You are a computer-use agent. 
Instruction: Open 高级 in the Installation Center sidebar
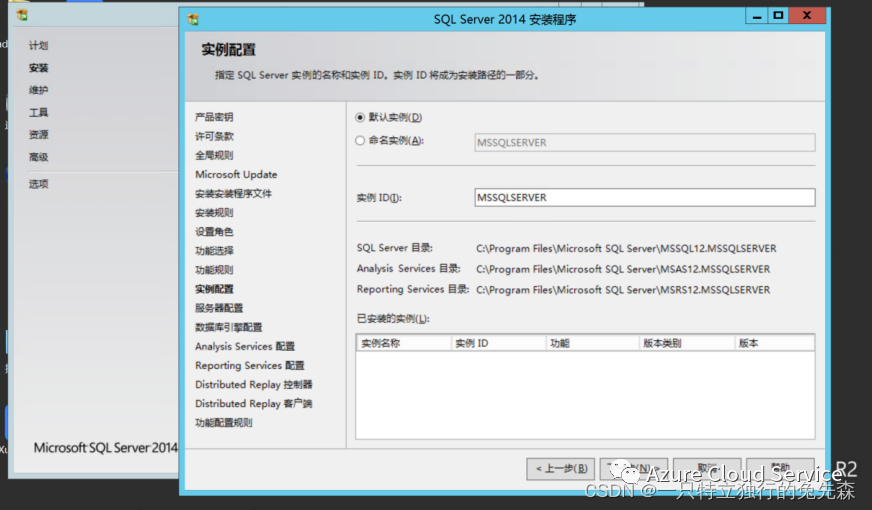38,157
